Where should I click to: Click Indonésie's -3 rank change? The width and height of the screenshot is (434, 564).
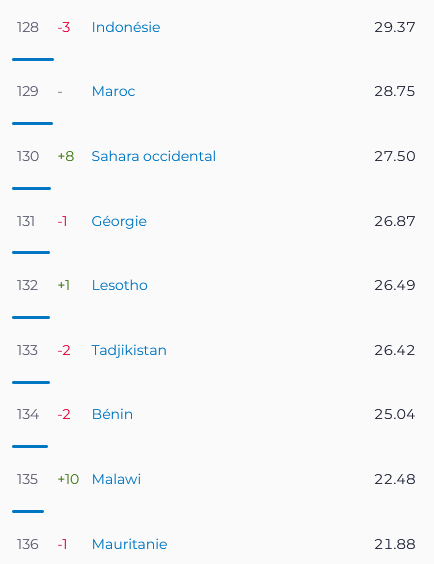coord(64,27)
